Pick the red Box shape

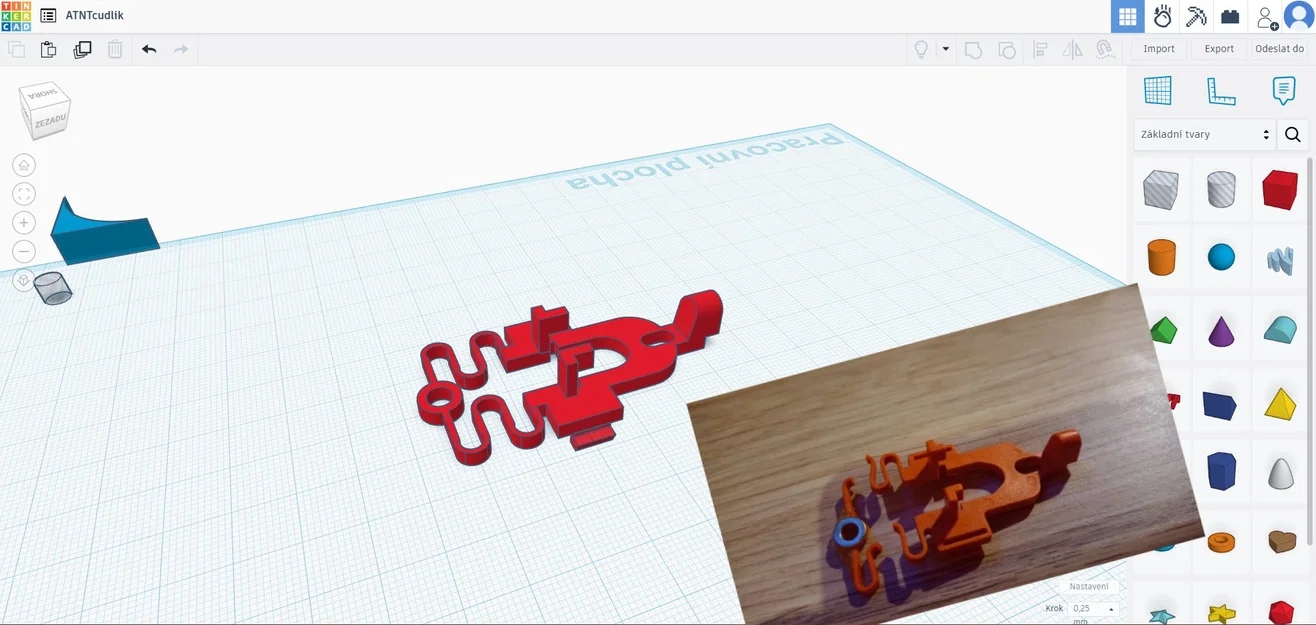tap(1280, 189)
